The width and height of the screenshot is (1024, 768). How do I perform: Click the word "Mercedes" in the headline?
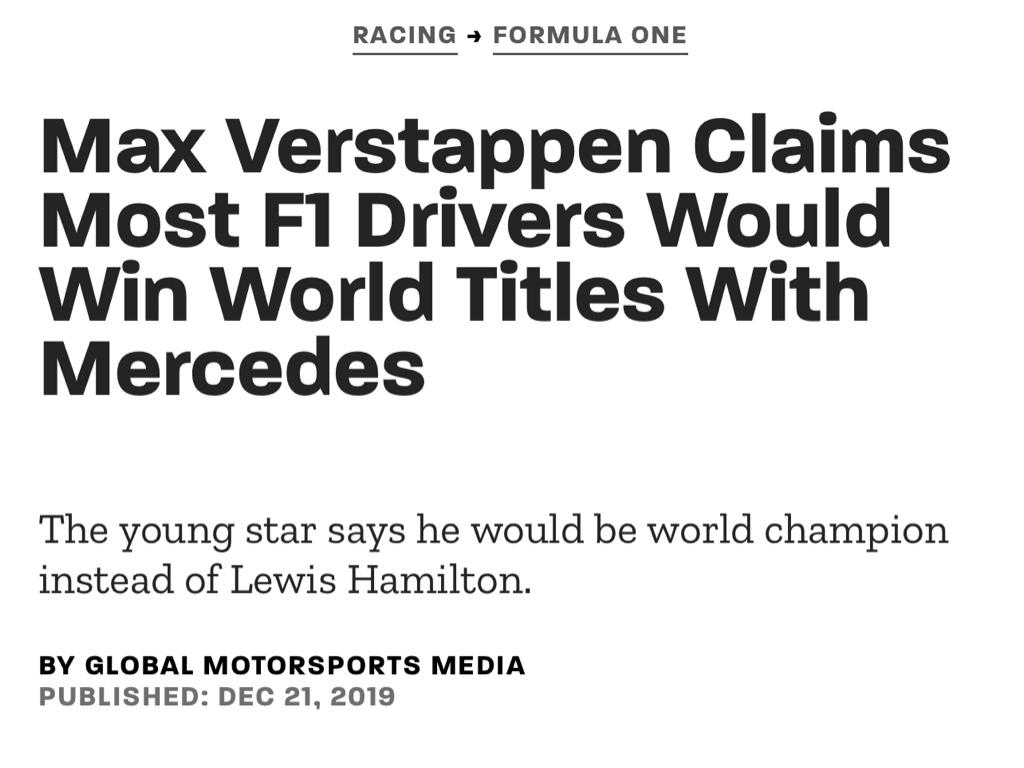click(232, 366)
